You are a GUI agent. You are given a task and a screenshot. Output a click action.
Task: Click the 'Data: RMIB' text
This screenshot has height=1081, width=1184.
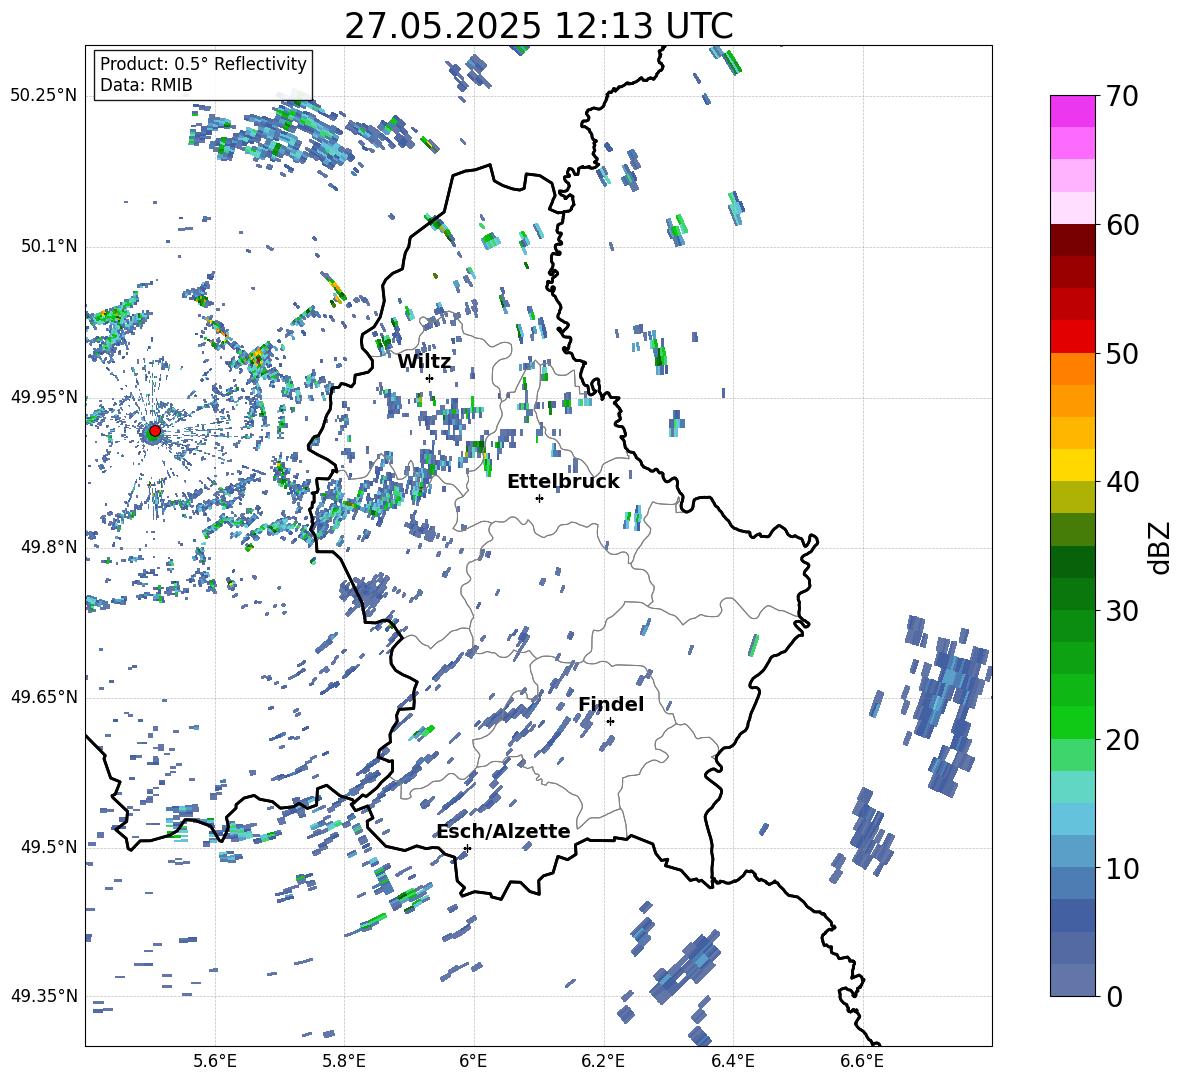146,85
